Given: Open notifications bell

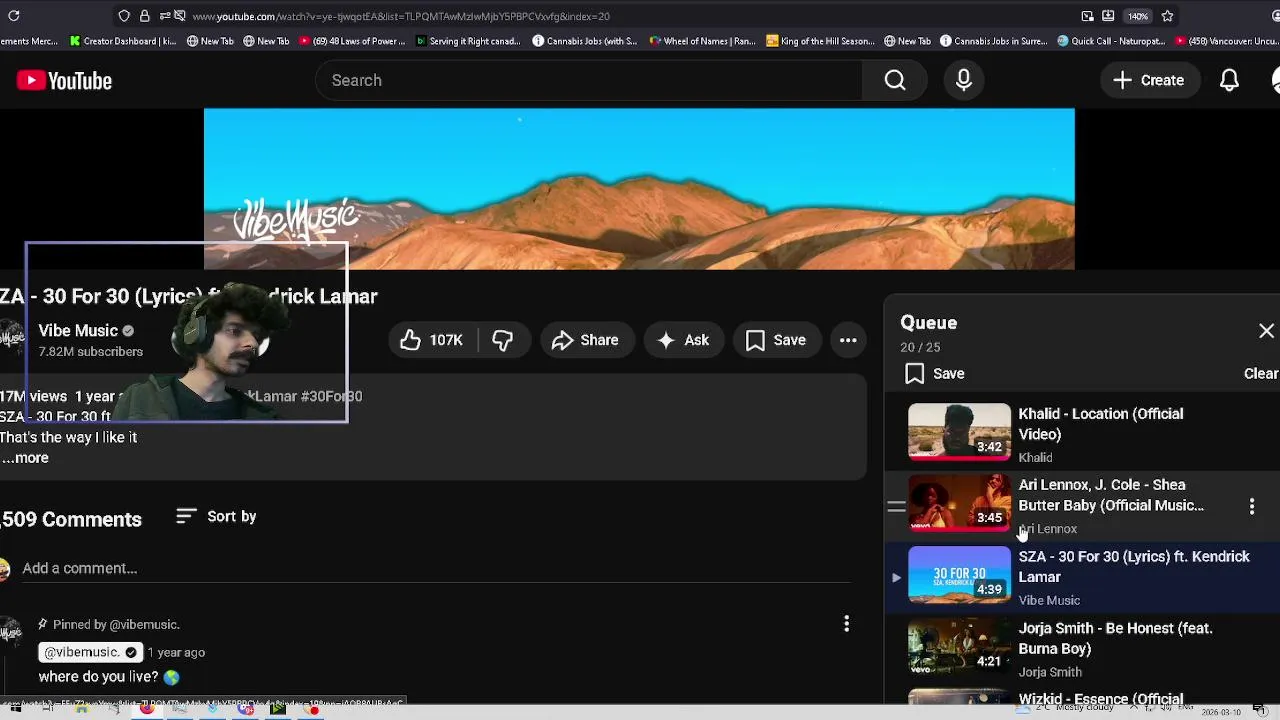Looking at the screenshot, I should (x=1229, y=80).
